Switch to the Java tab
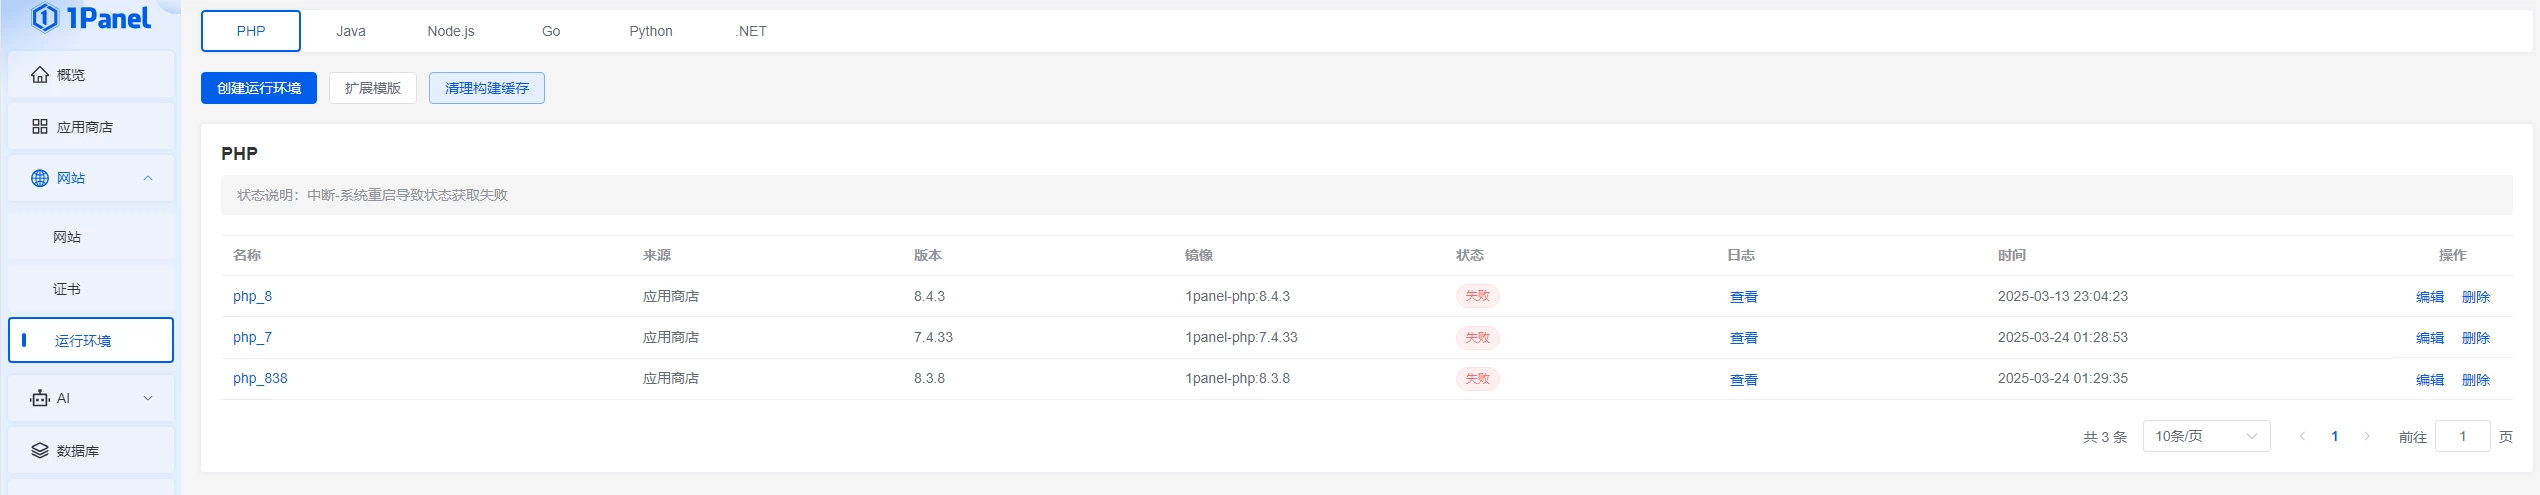The height and width of the screenshot is (495, 2540). click(x=351, y=31)
